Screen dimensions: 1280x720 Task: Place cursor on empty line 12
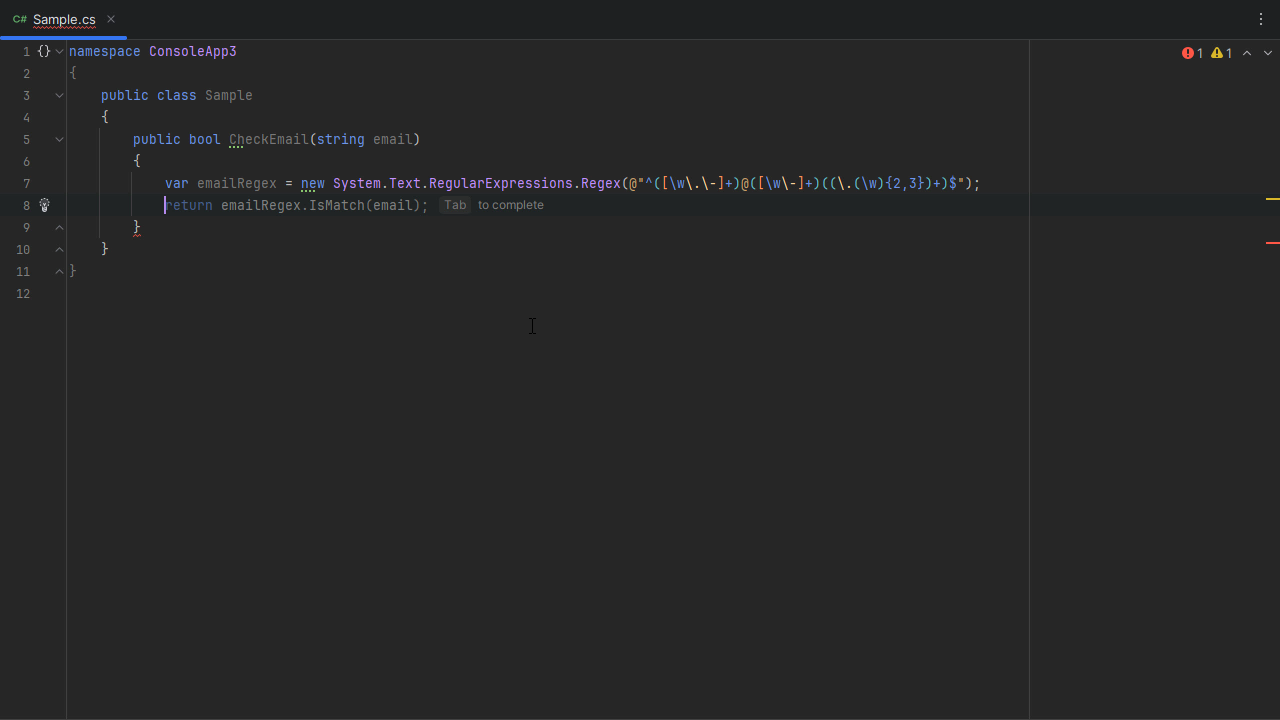[300, 293]
